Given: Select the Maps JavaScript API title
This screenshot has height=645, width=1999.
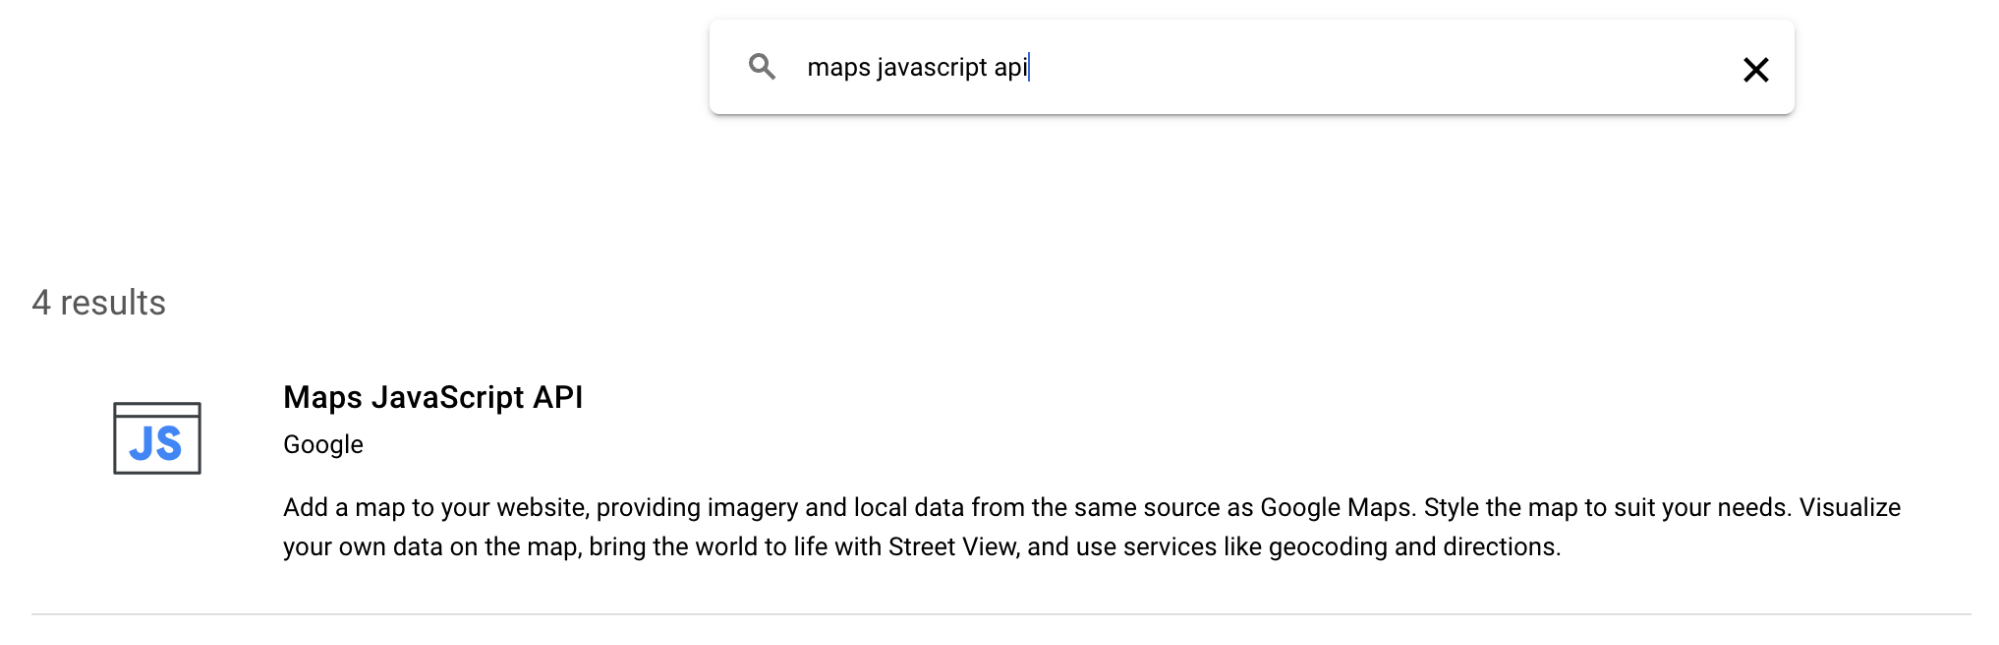Looking at the screenshot, I should tap(434, 397).
